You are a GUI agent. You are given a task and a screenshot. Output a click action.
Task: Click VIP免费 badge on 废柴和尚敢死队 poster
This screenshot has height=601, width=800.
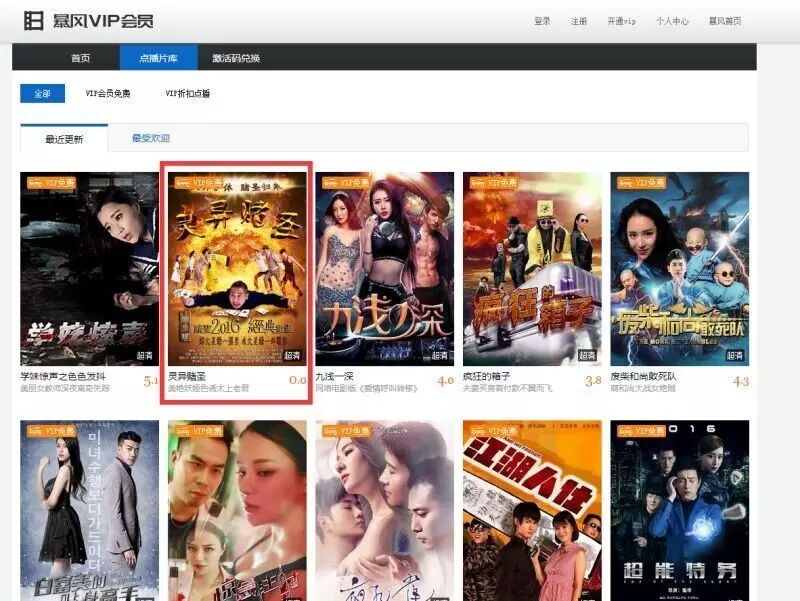pyautogui.click(x=641, y=183)
